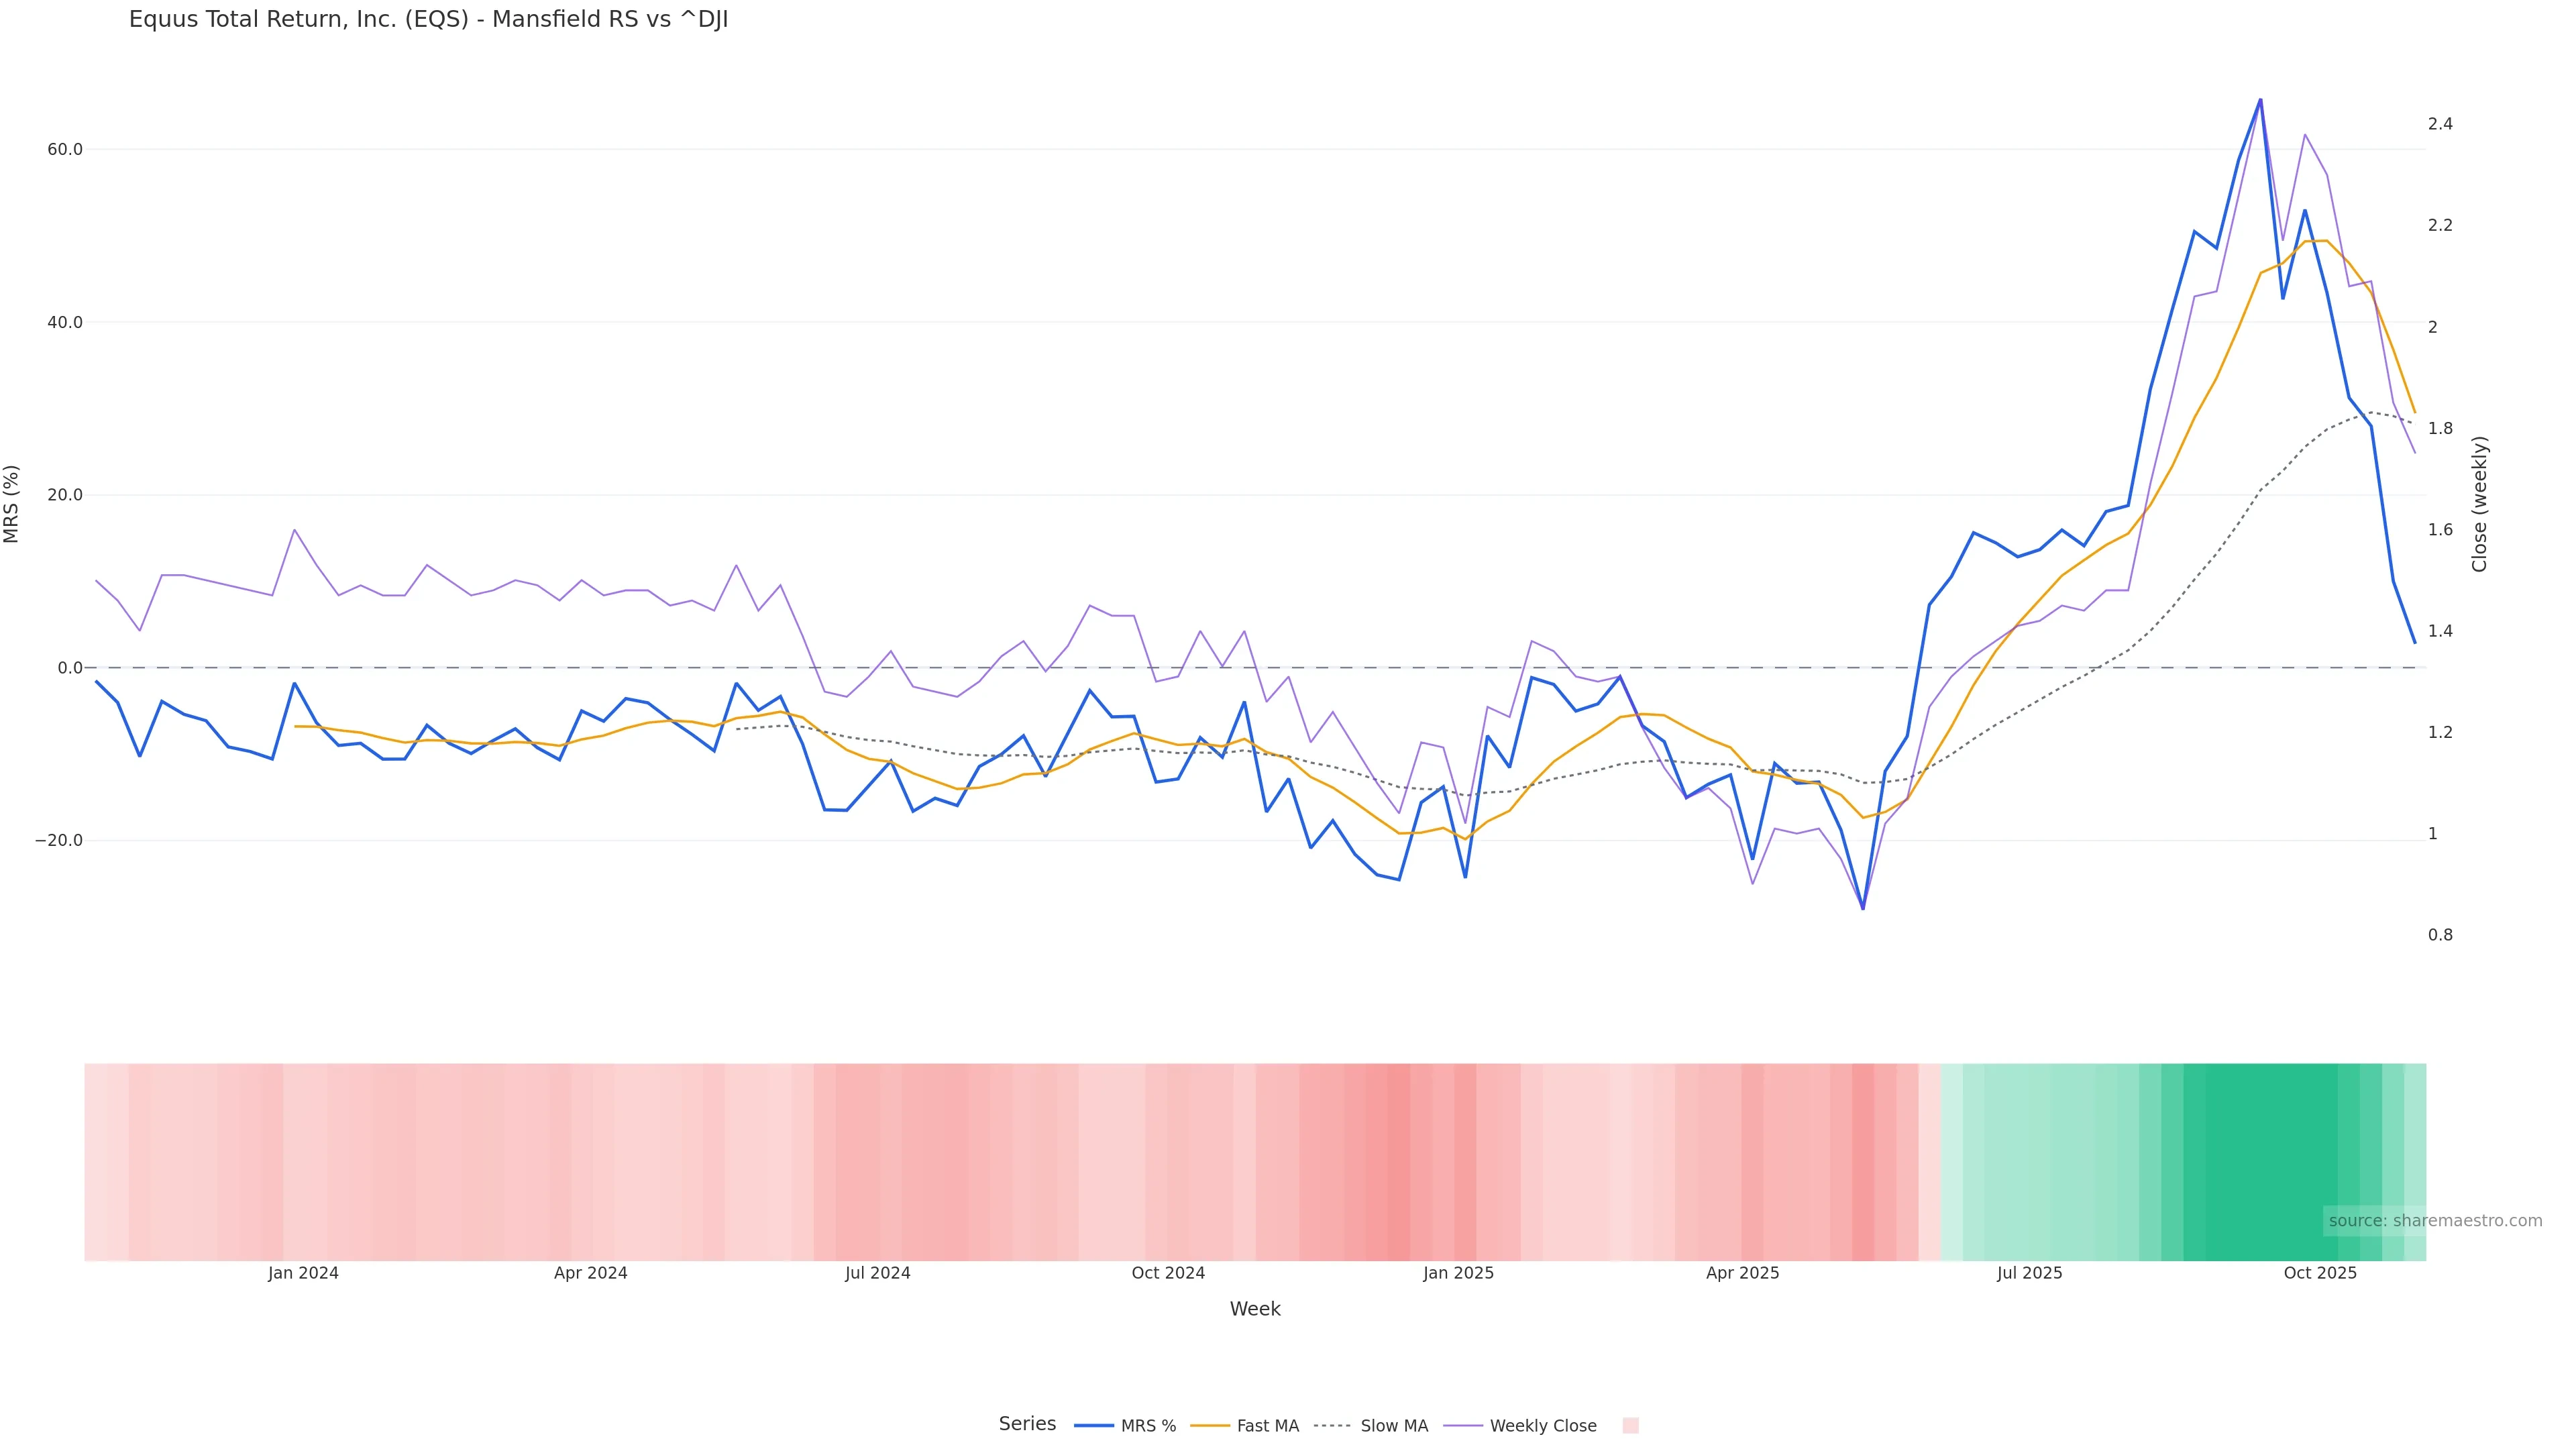Image resolution: width=2576 pixels, height=1449 pixels.
Task: Click the 'Close (weekly)' right axis title
Action: click(x=2479, y=504)
